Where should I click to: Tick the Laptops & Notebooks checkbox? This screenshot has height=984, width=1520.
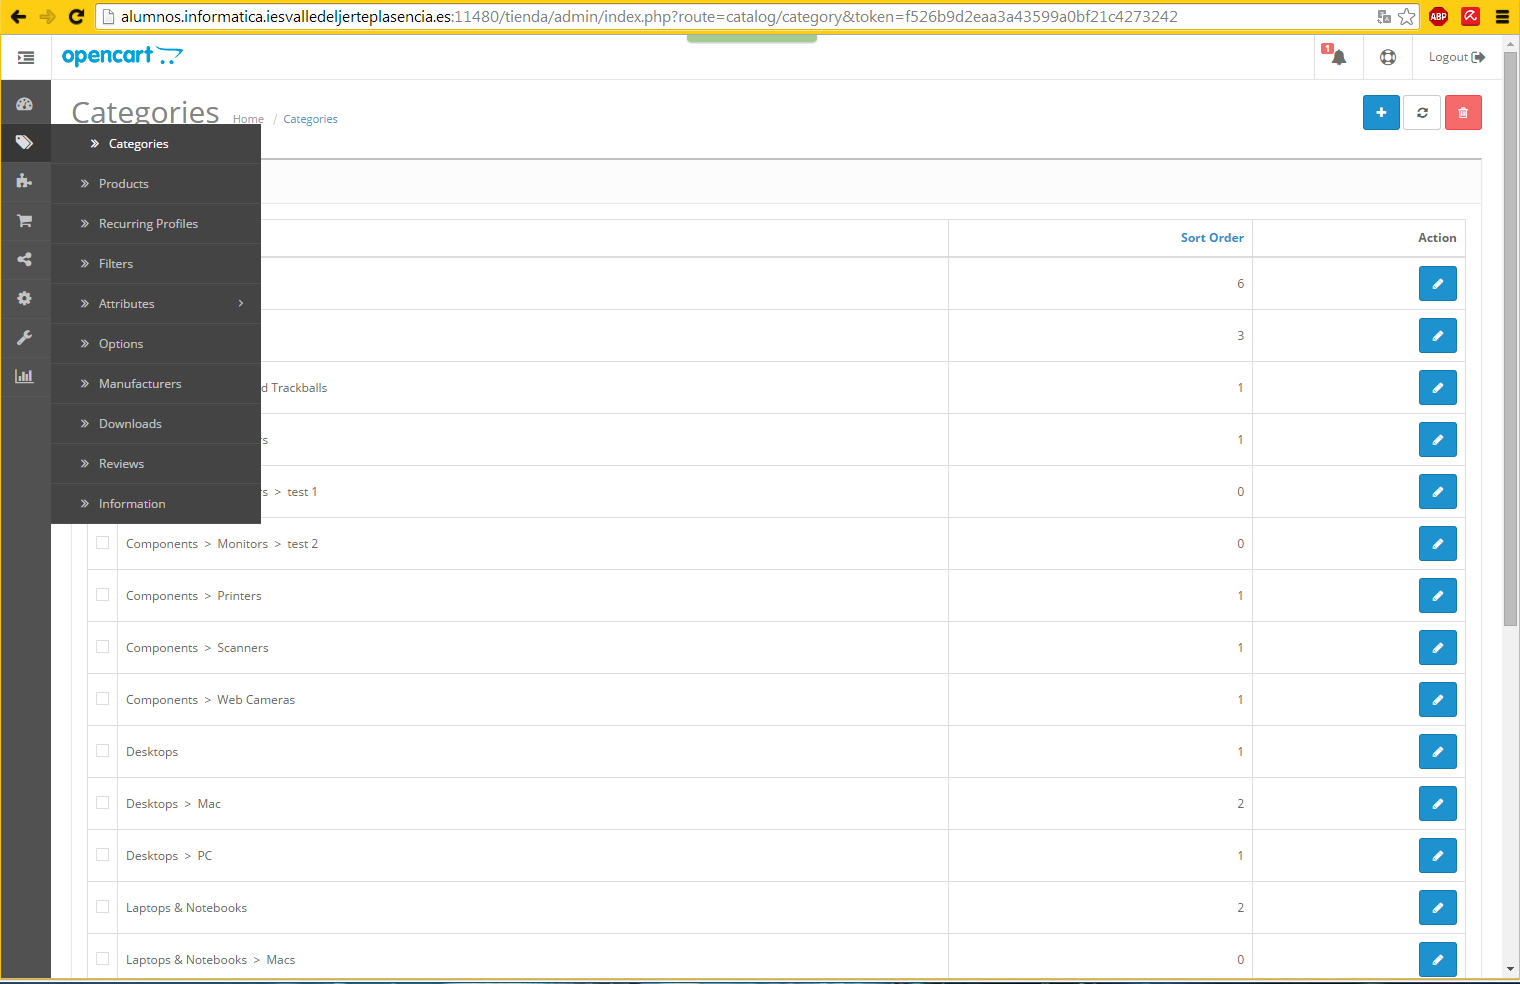coord(103,907)
